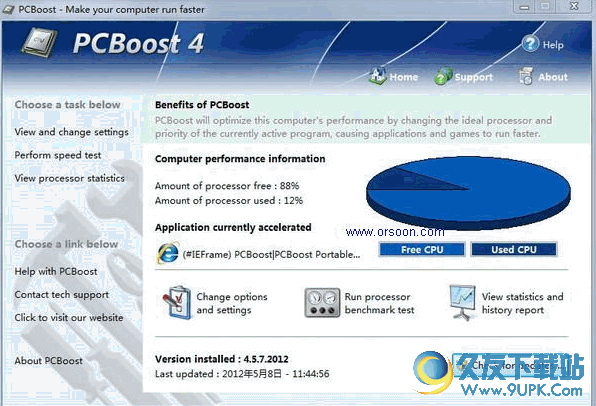Click the Version installed 4.5.7.2012 text

coord(222,359)
